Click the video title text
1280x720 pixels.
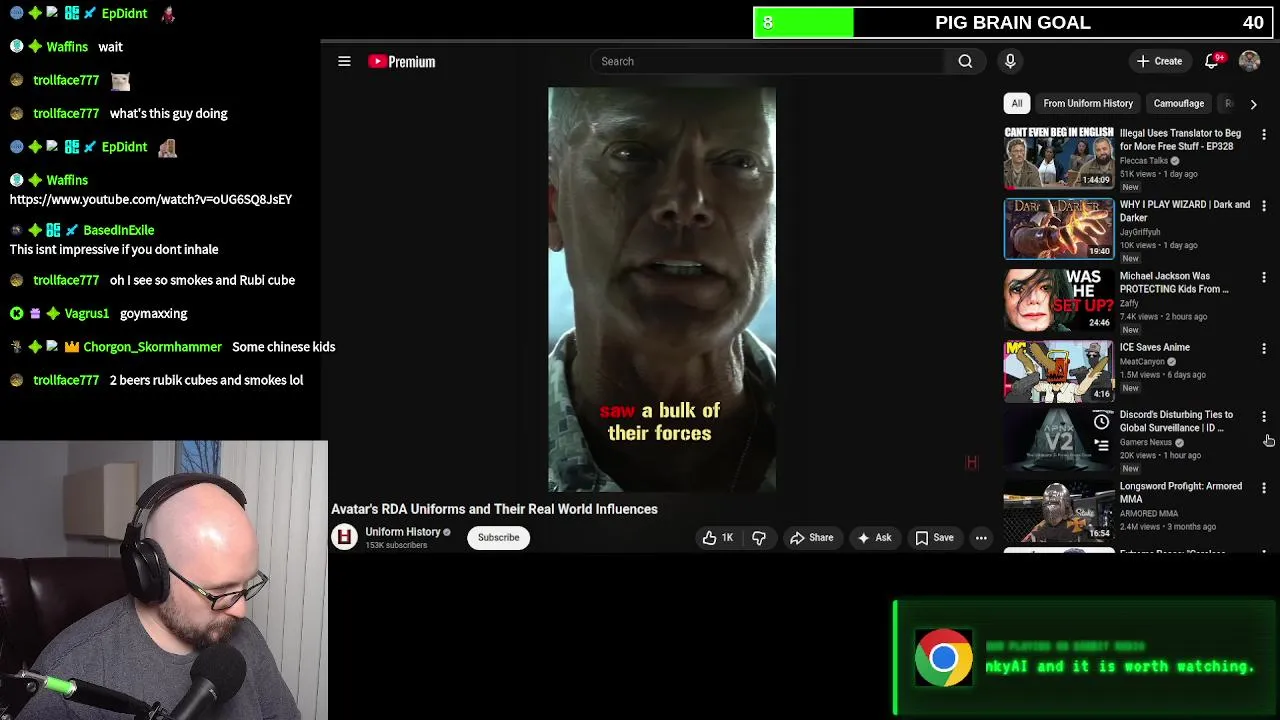point(494,509)
